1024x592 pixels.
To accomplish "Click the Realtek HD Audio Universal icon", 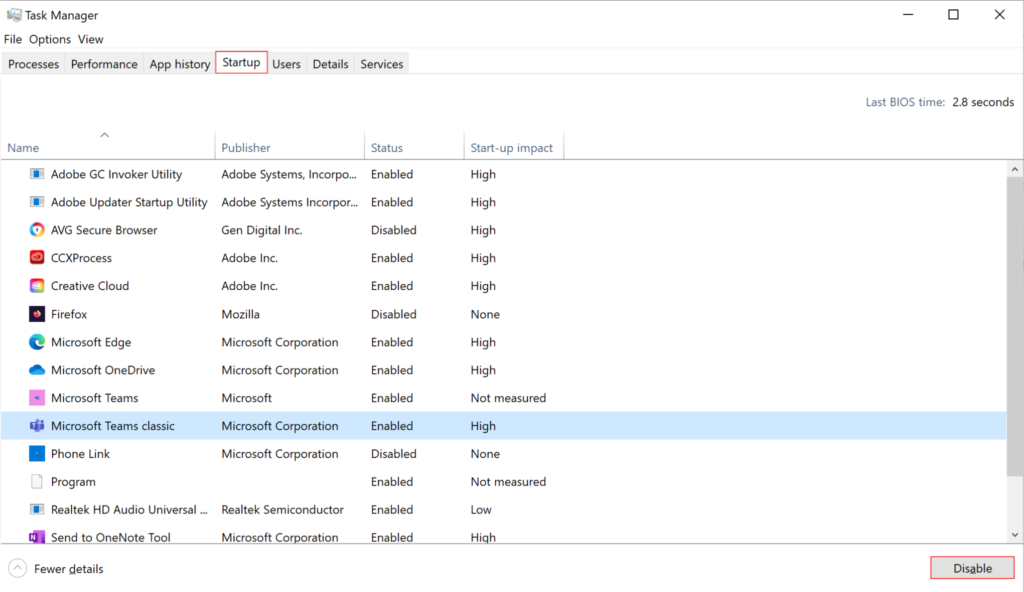I will 38,510.
